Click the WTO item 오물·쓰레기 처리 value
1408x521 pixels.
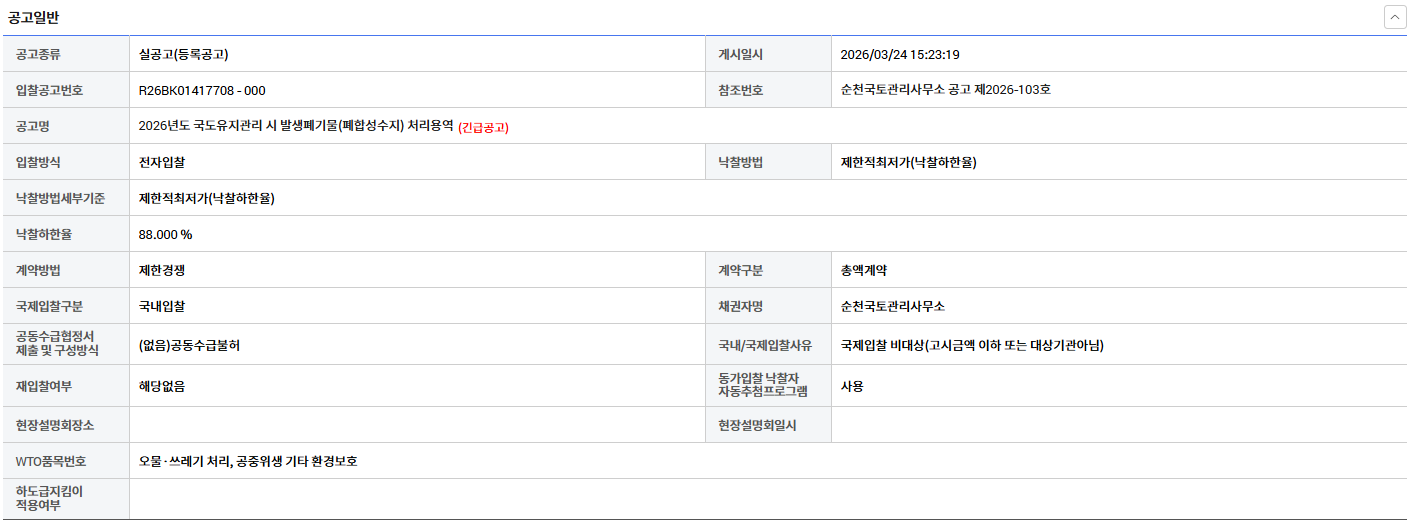click(x=248, y=461)
